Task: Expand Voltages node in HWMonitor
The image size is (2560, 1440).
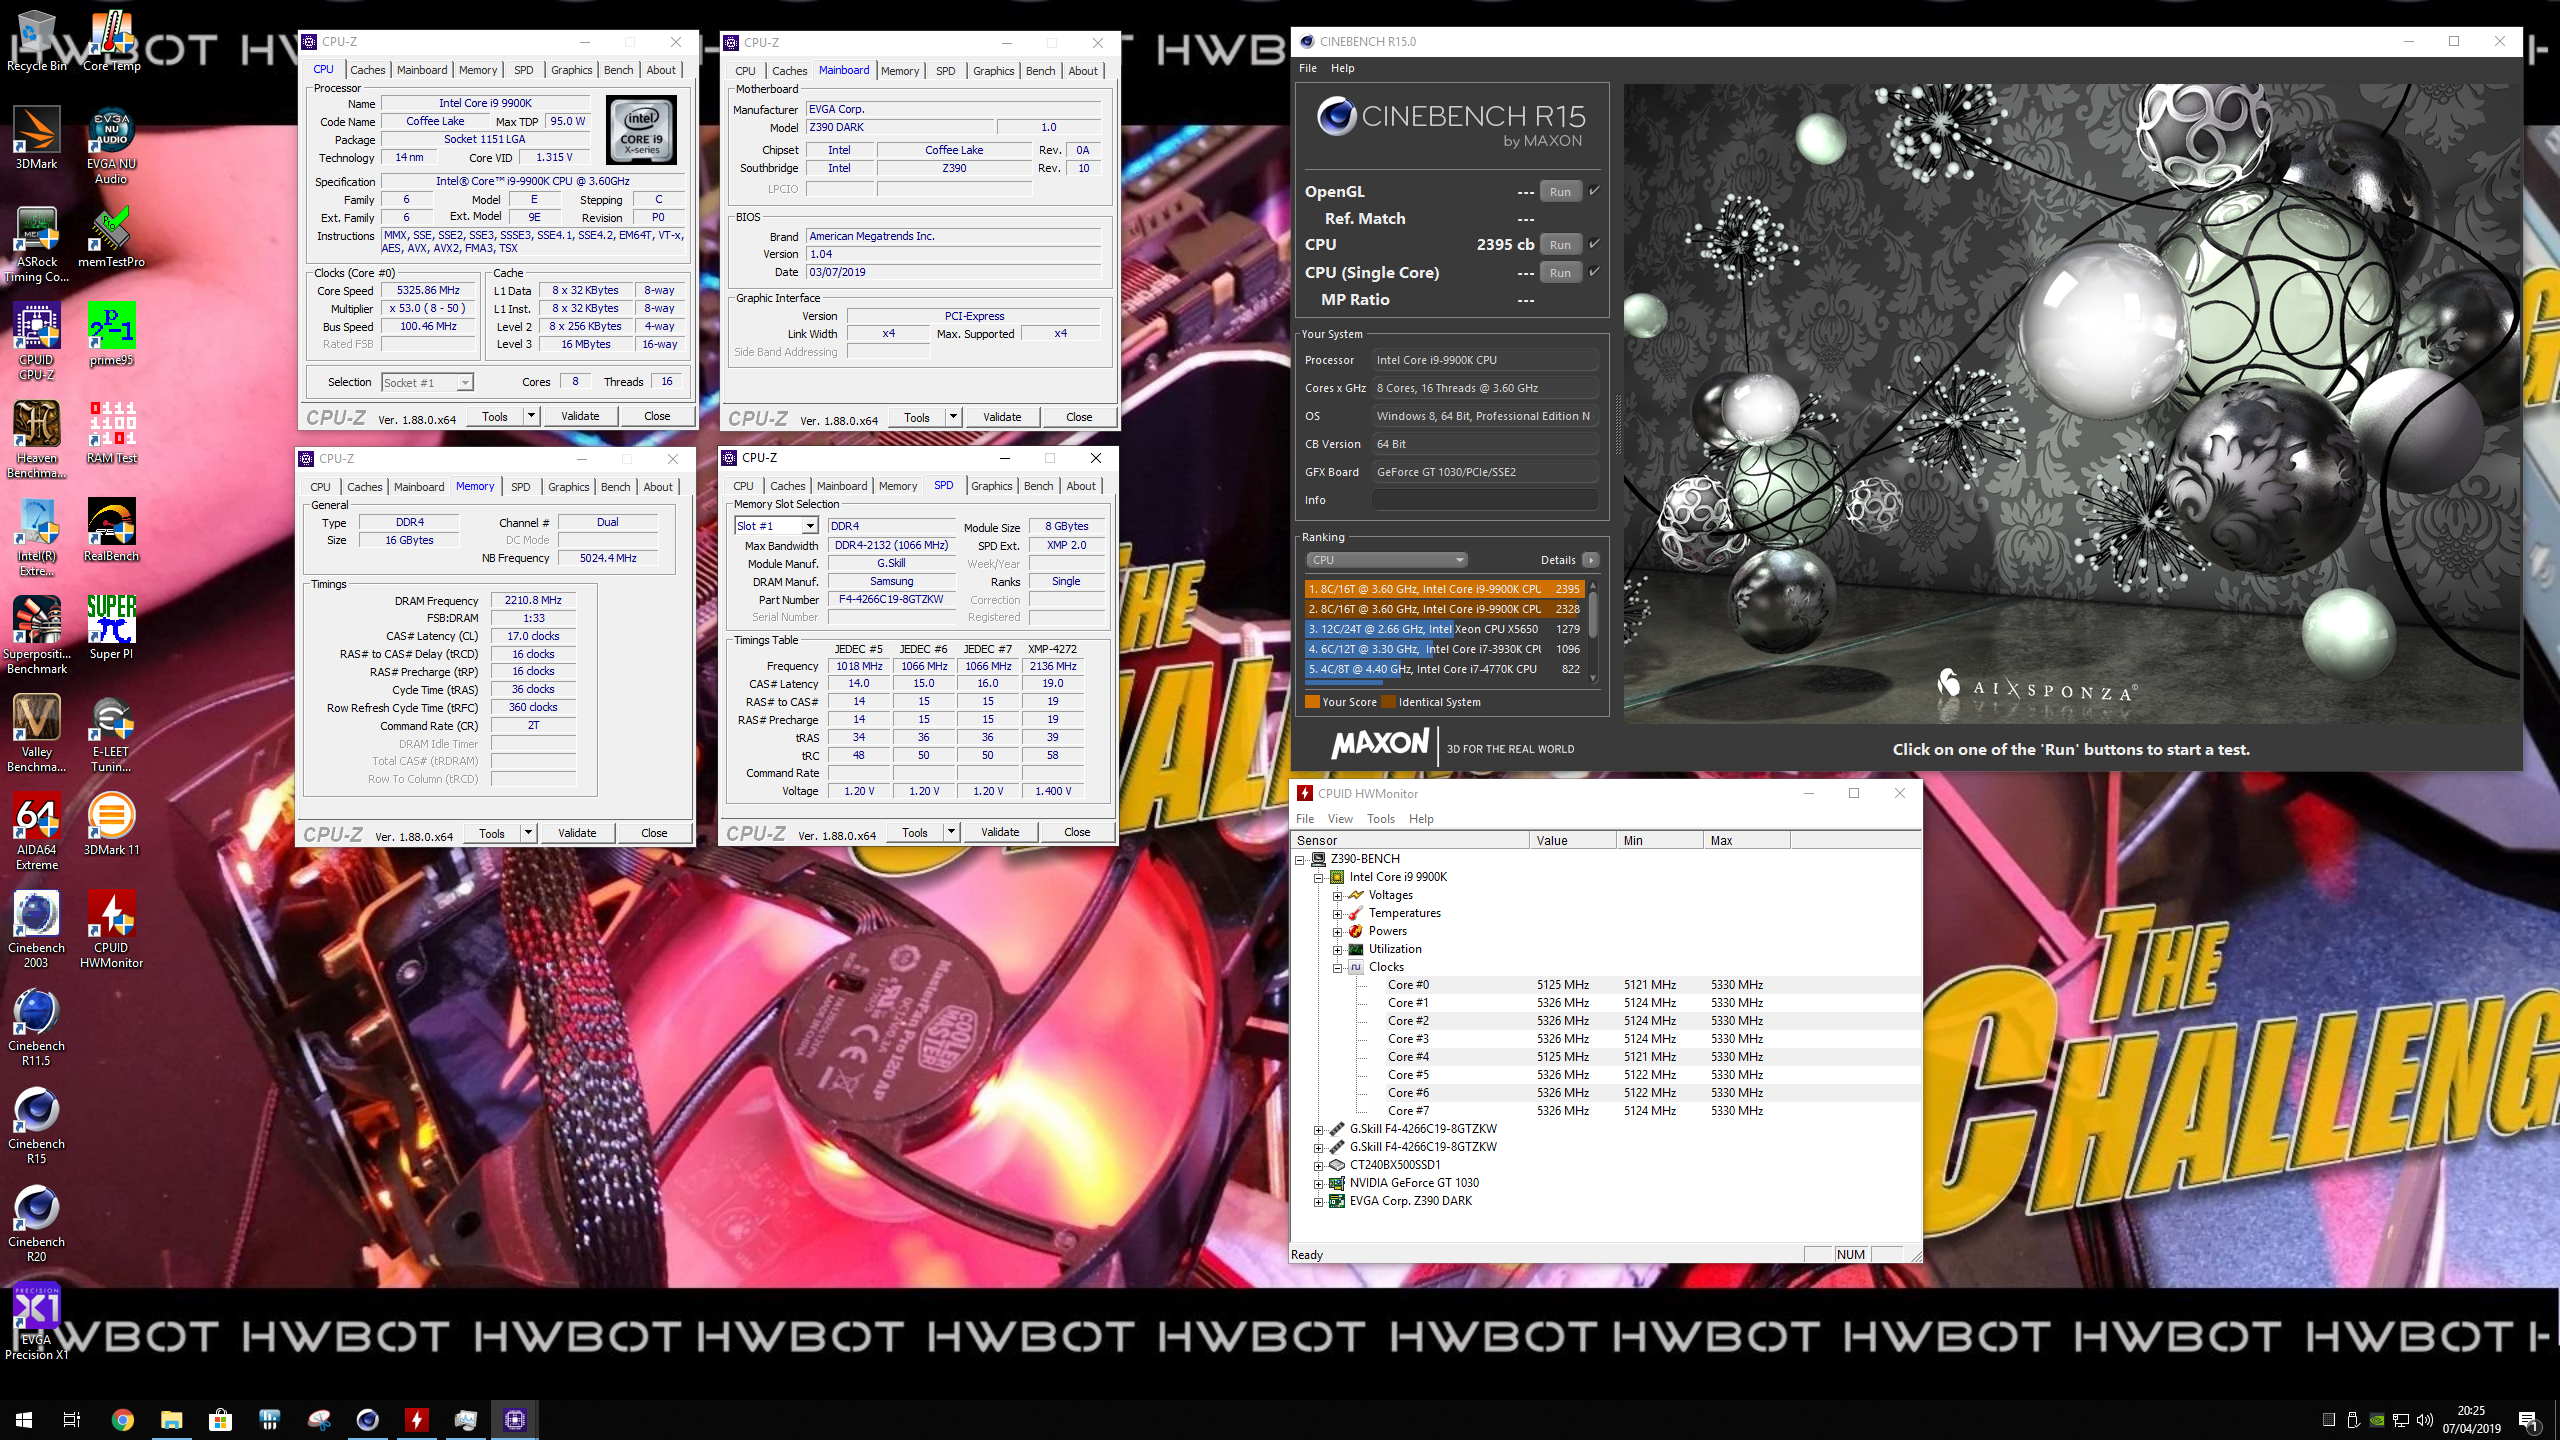Action: click(x=1337, y=895)
